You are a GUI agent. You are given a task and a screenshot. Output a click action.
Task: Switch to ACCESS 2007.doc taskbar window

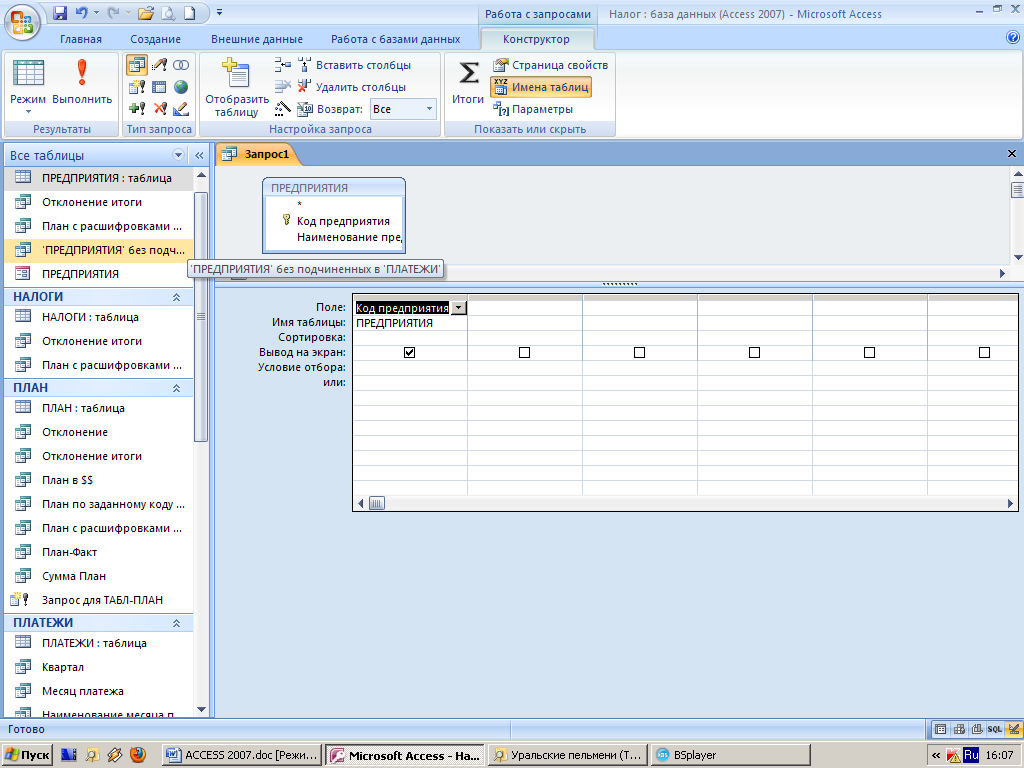click(242, 755)
